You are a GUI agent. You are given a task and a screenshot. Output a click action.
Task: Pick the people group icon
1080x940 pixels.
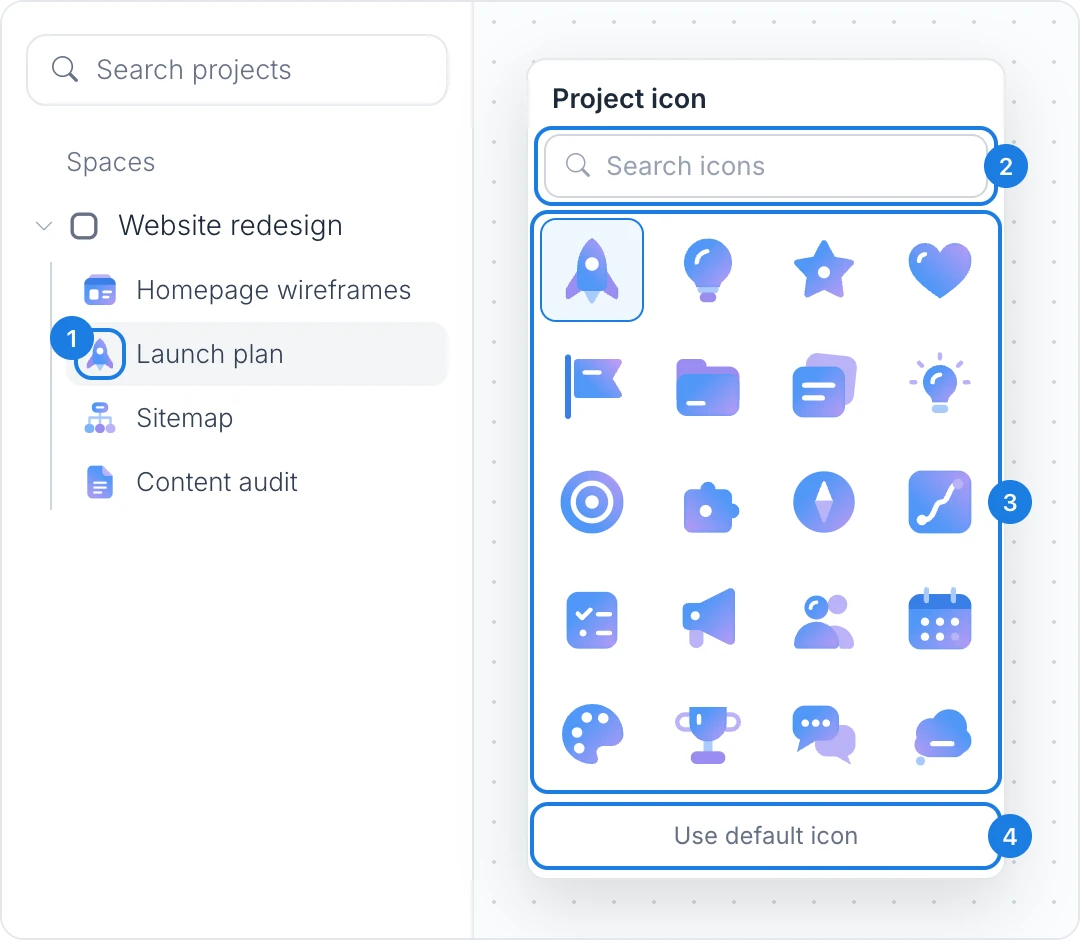click(824, 621)
